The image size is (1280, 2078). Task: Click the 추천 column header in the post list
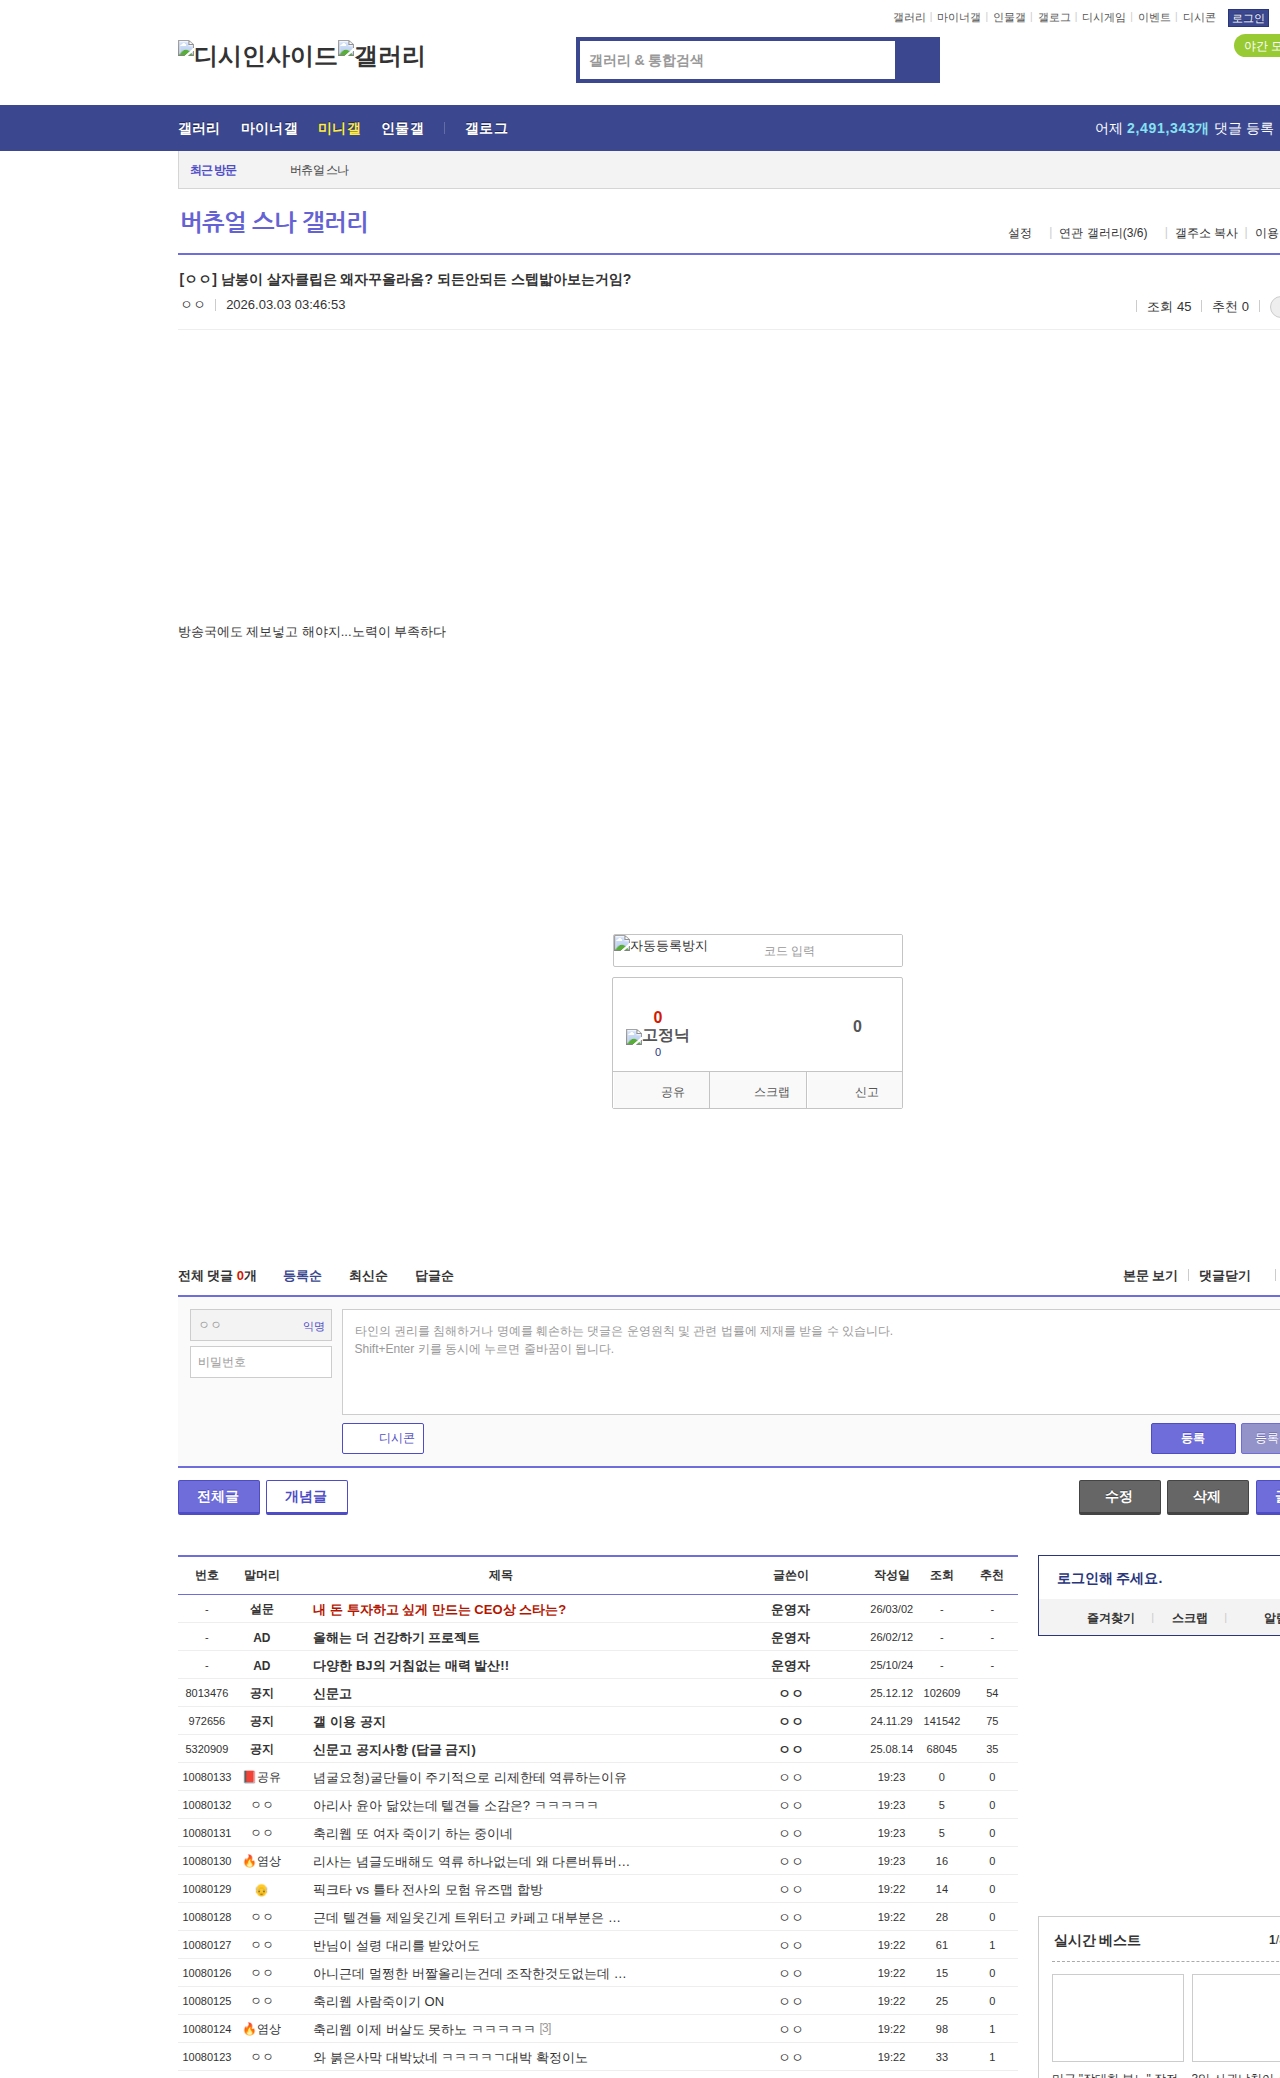pyautogui.click(x=991, y=1575)
